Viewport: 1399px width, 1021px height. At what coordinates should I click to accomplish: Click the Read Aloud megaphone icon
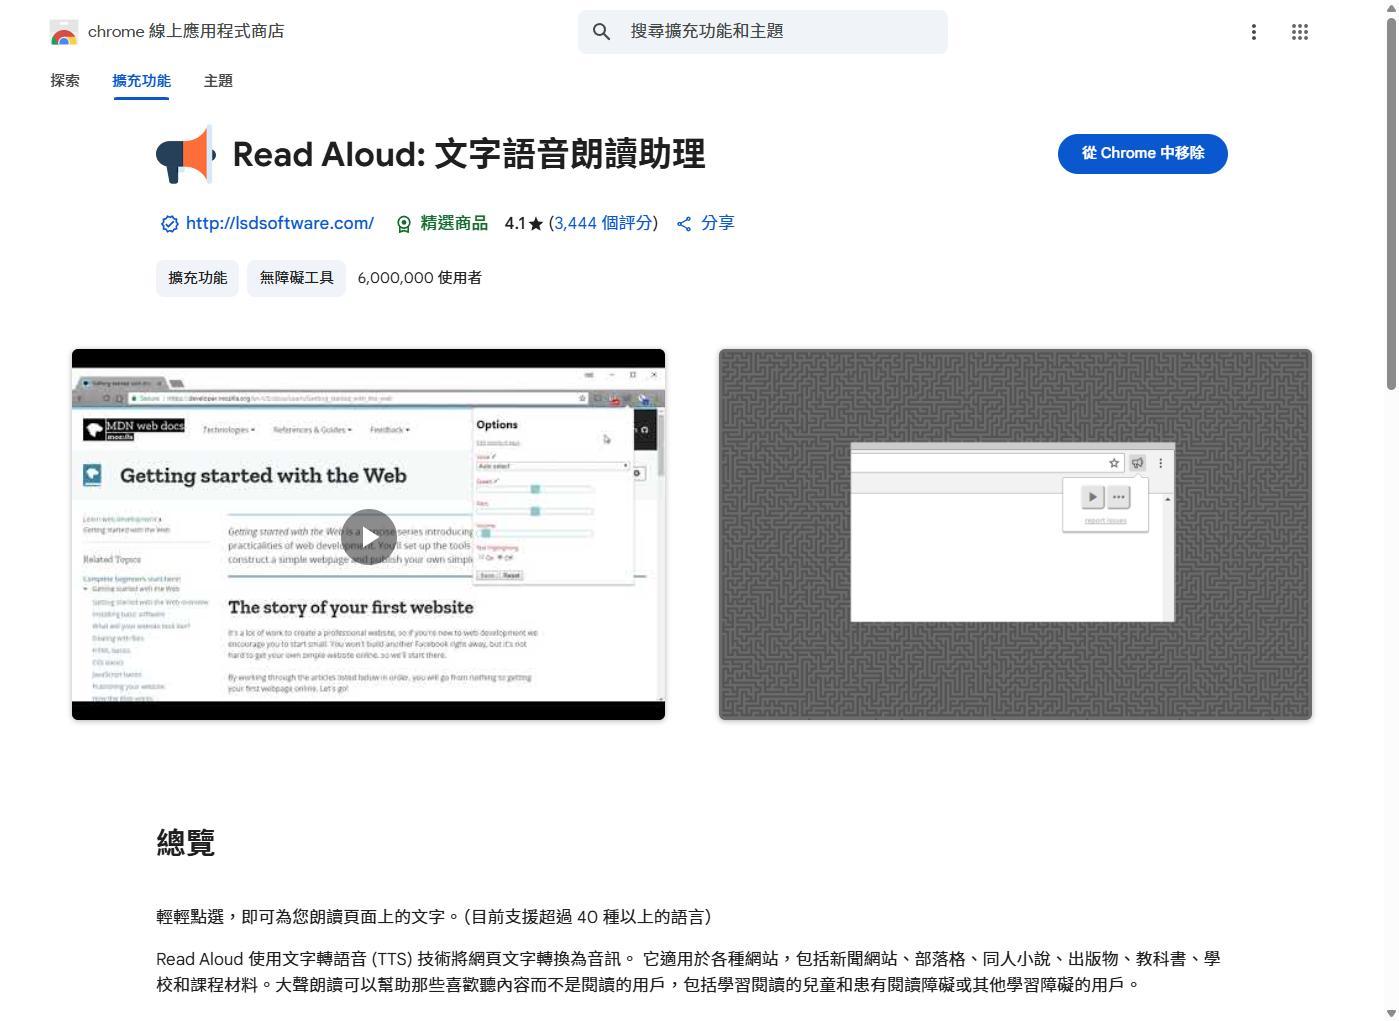click(x=185, y=155)
